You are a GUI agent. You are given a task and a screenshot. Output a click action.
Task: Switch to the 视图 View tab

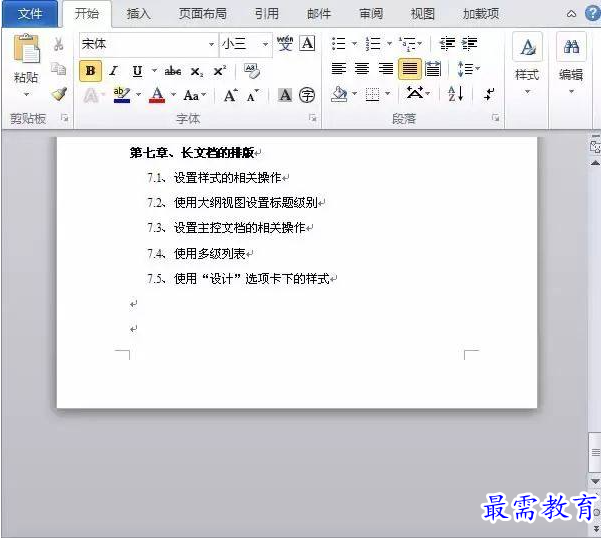pyautogui.click(x=422, y=14)
